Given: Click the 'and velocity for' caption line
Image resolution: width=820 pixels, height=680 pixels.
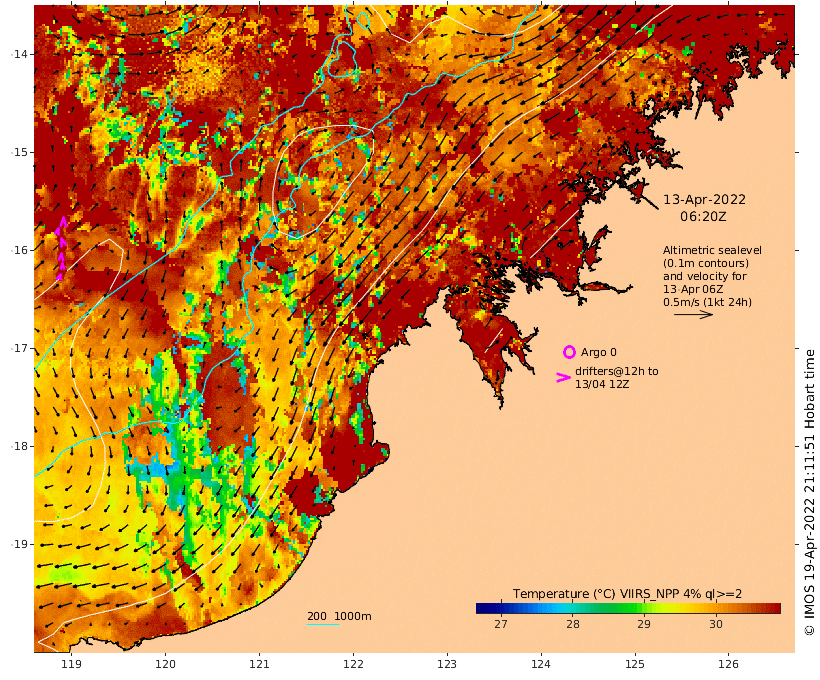Looking at the screenshot, I should coord(704,276).
